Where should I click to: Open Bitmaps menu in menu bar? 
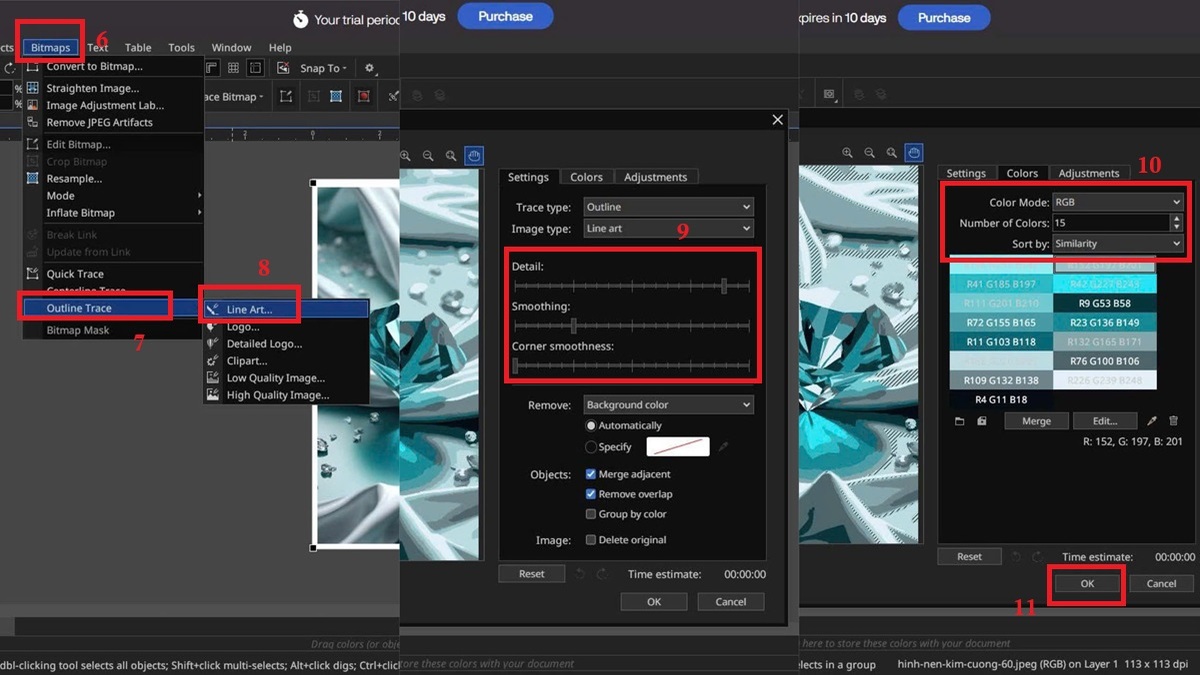click(51, 47)
